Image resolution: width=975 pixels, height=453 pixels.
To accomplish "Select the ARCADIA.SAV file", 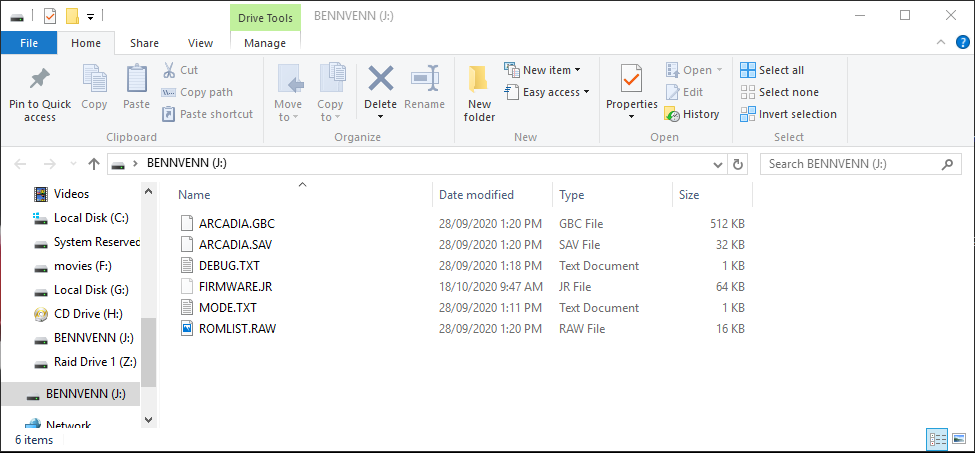I will (x=235, y=244).
